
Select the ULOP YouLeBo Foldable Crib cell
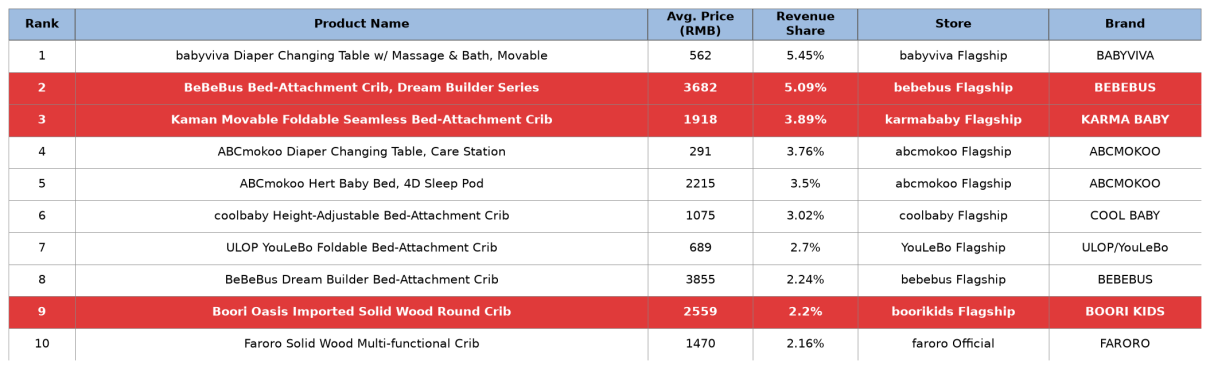tap(361, 248)
